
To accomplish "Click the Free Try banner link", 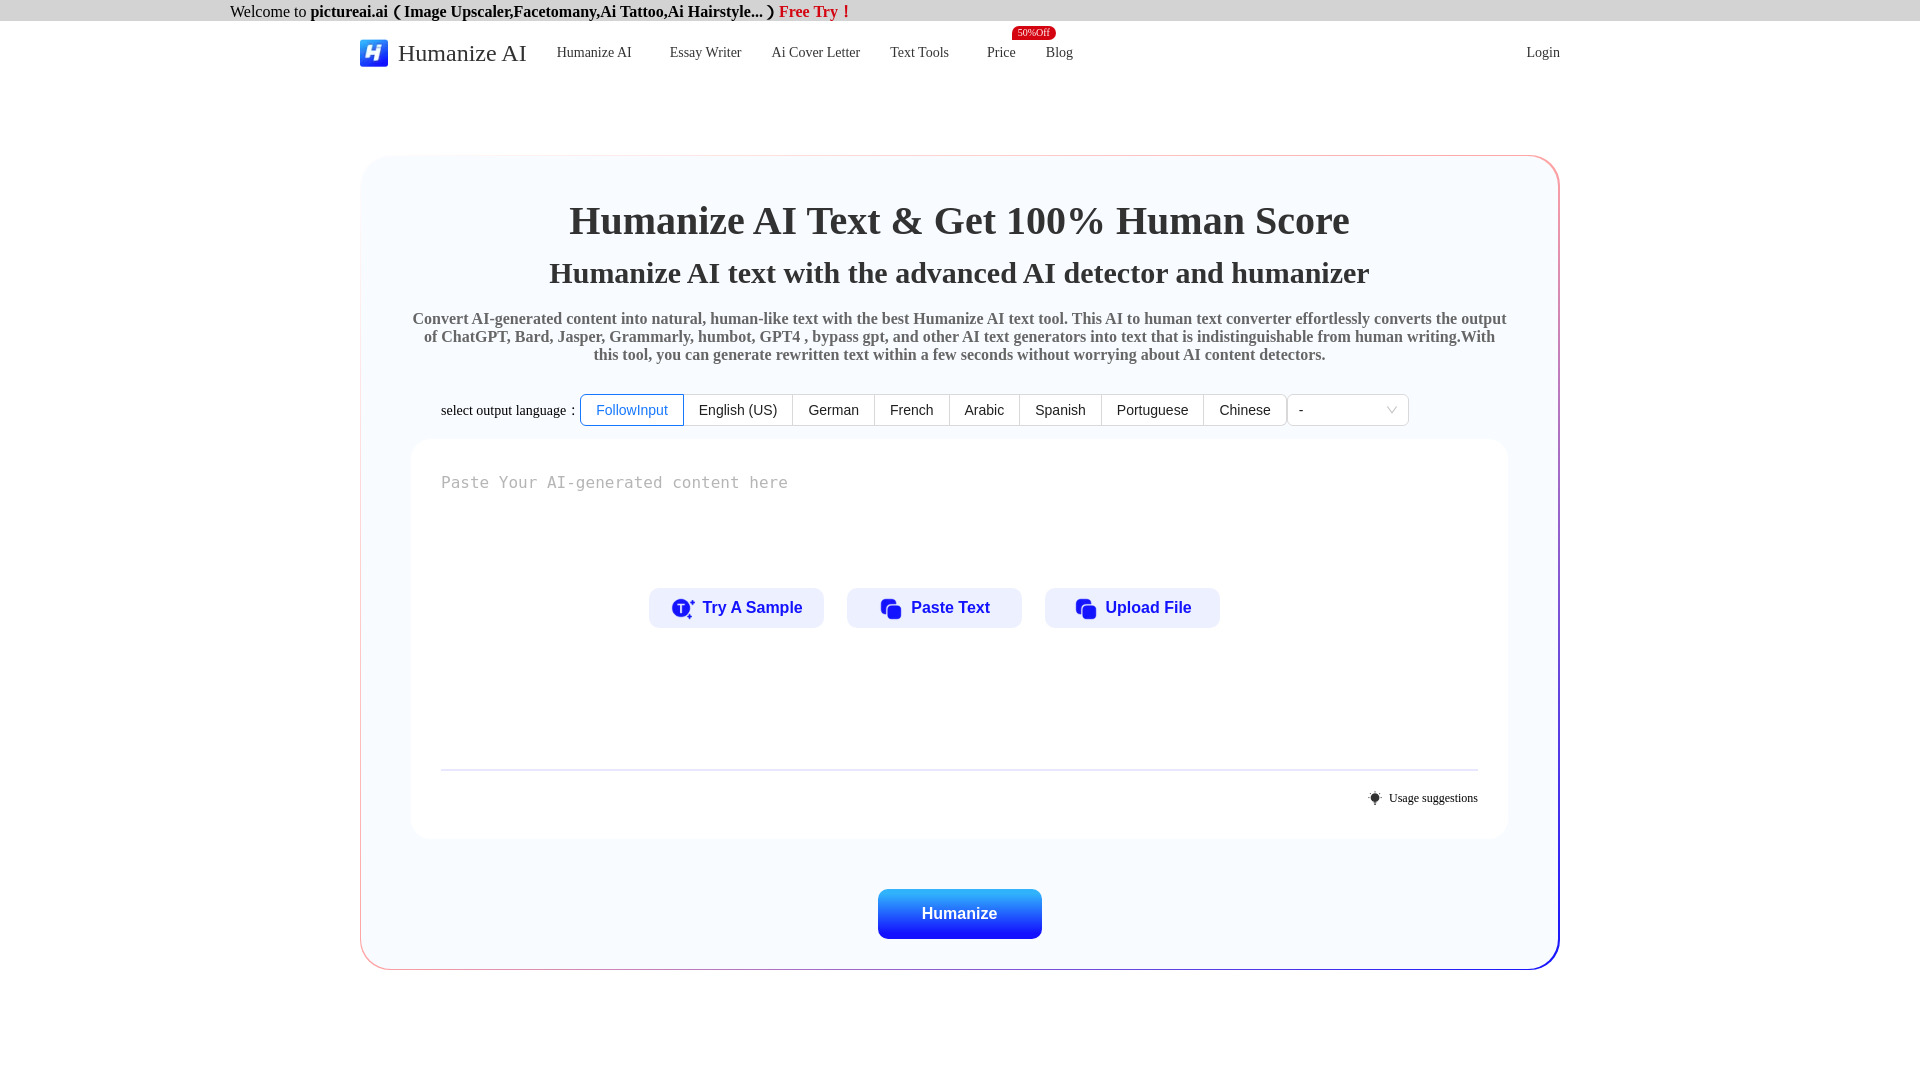I will click(x=816, y=11).
